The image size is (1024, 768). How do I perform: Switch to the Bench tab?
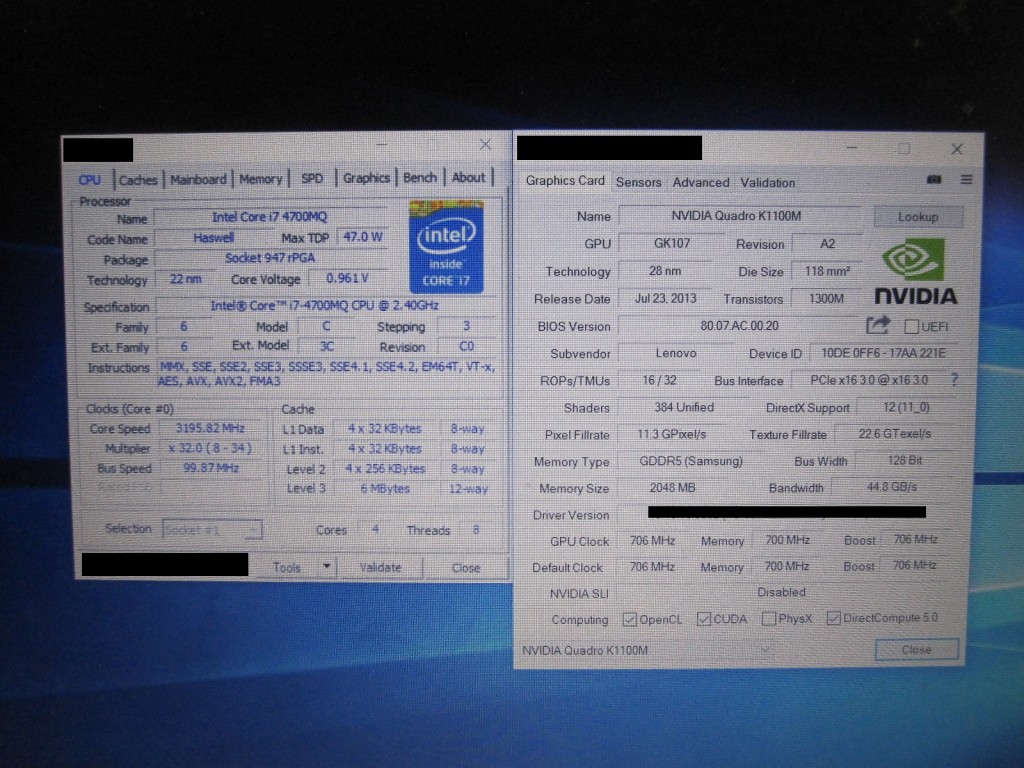(420, 177)
